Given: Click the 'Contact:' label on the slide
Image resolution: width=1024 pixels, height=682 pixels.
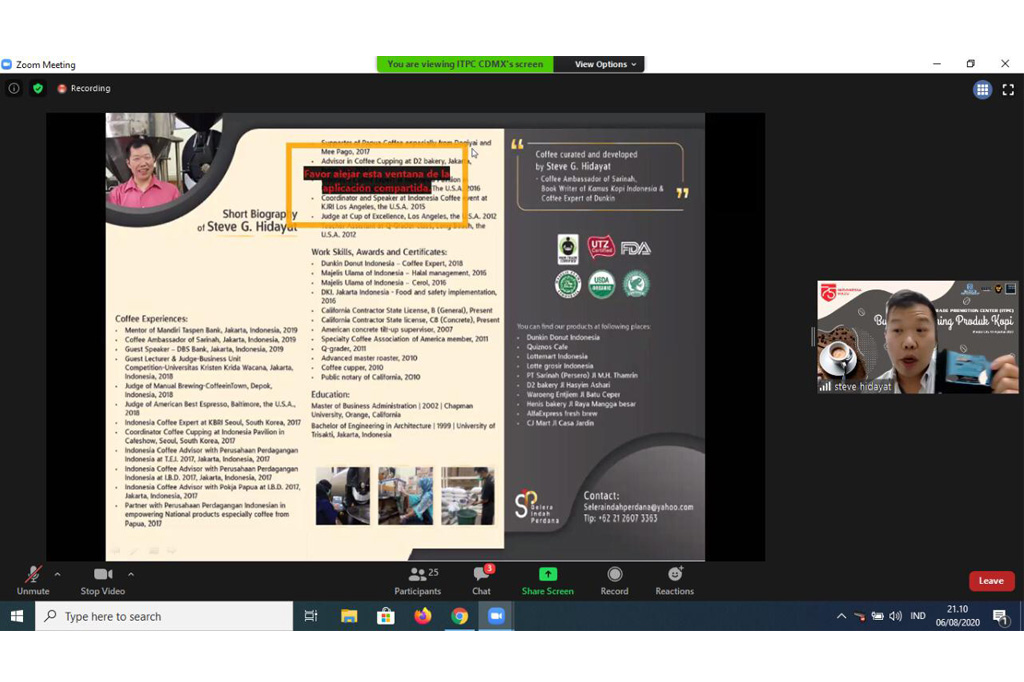Looking at the screenshot, I should (x=601, y=495).
